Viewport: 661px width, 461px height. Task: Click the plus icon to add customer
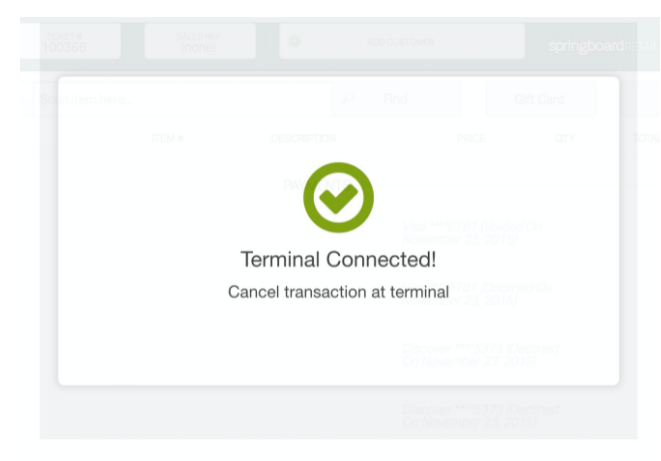(295, 42)
